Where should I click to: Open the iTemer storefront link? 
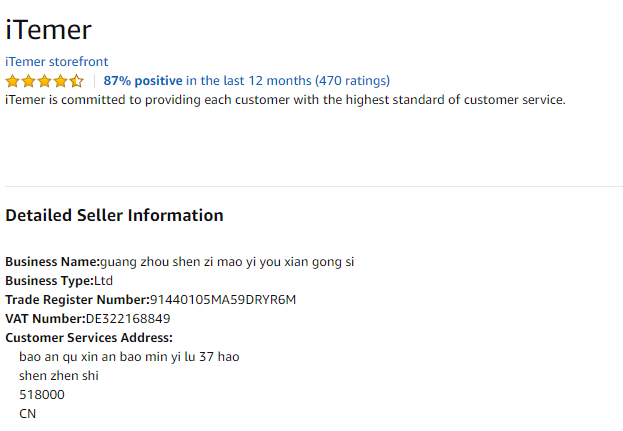(57, 62)
